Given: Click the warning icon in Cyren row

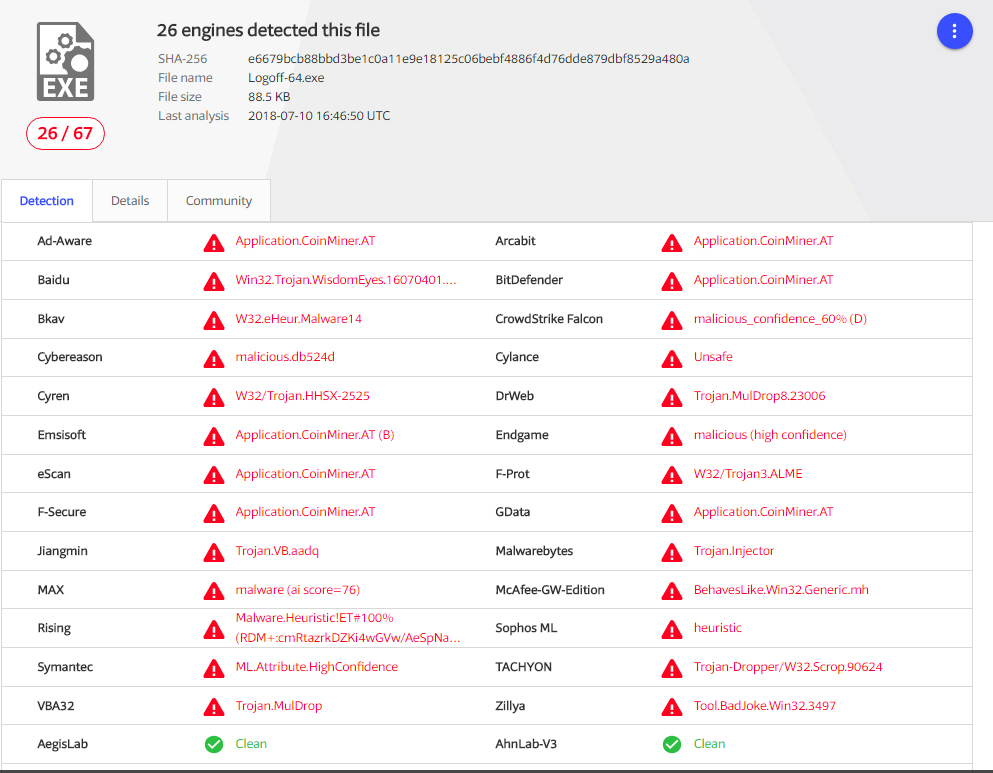Looking at the screenshot, I should [214, 398].
